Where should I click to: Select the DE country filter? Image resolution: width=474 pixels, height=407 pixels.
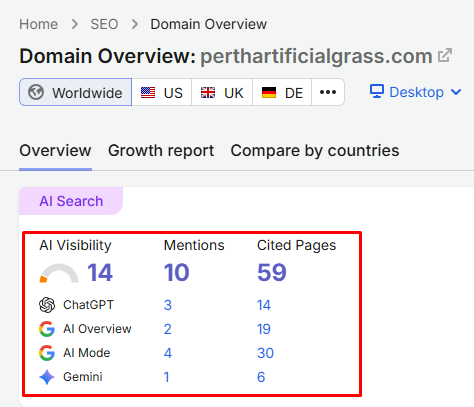282,92
